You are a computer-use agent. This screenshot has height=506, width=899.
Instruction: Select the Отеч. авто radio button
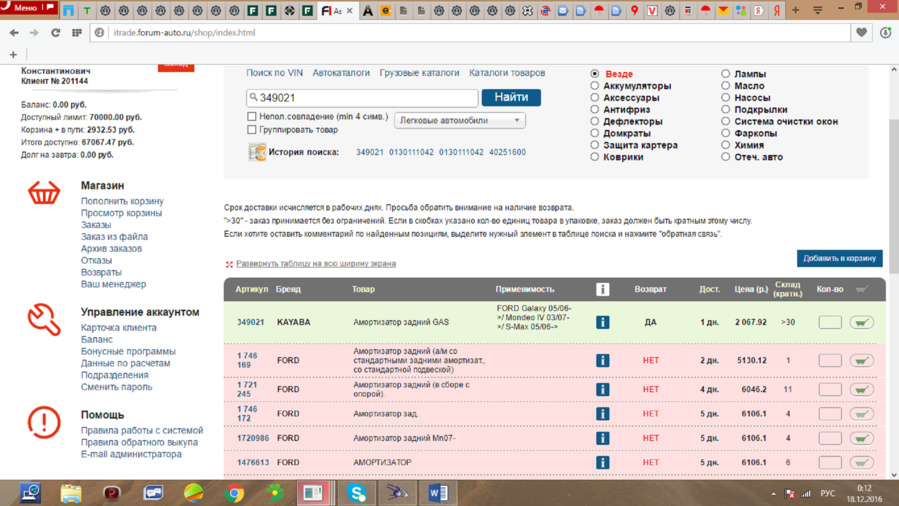pos(725,156)
